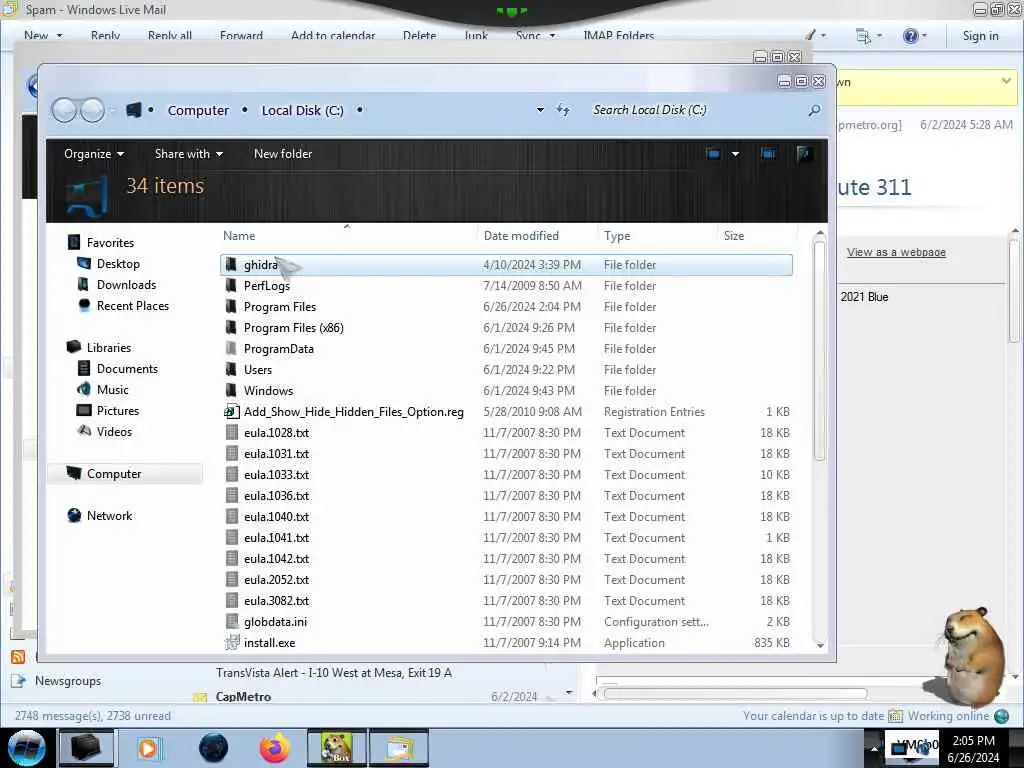Select the ghidra folder icon
The height and width of the screenshot is (768, 1024).
[231, 264]
